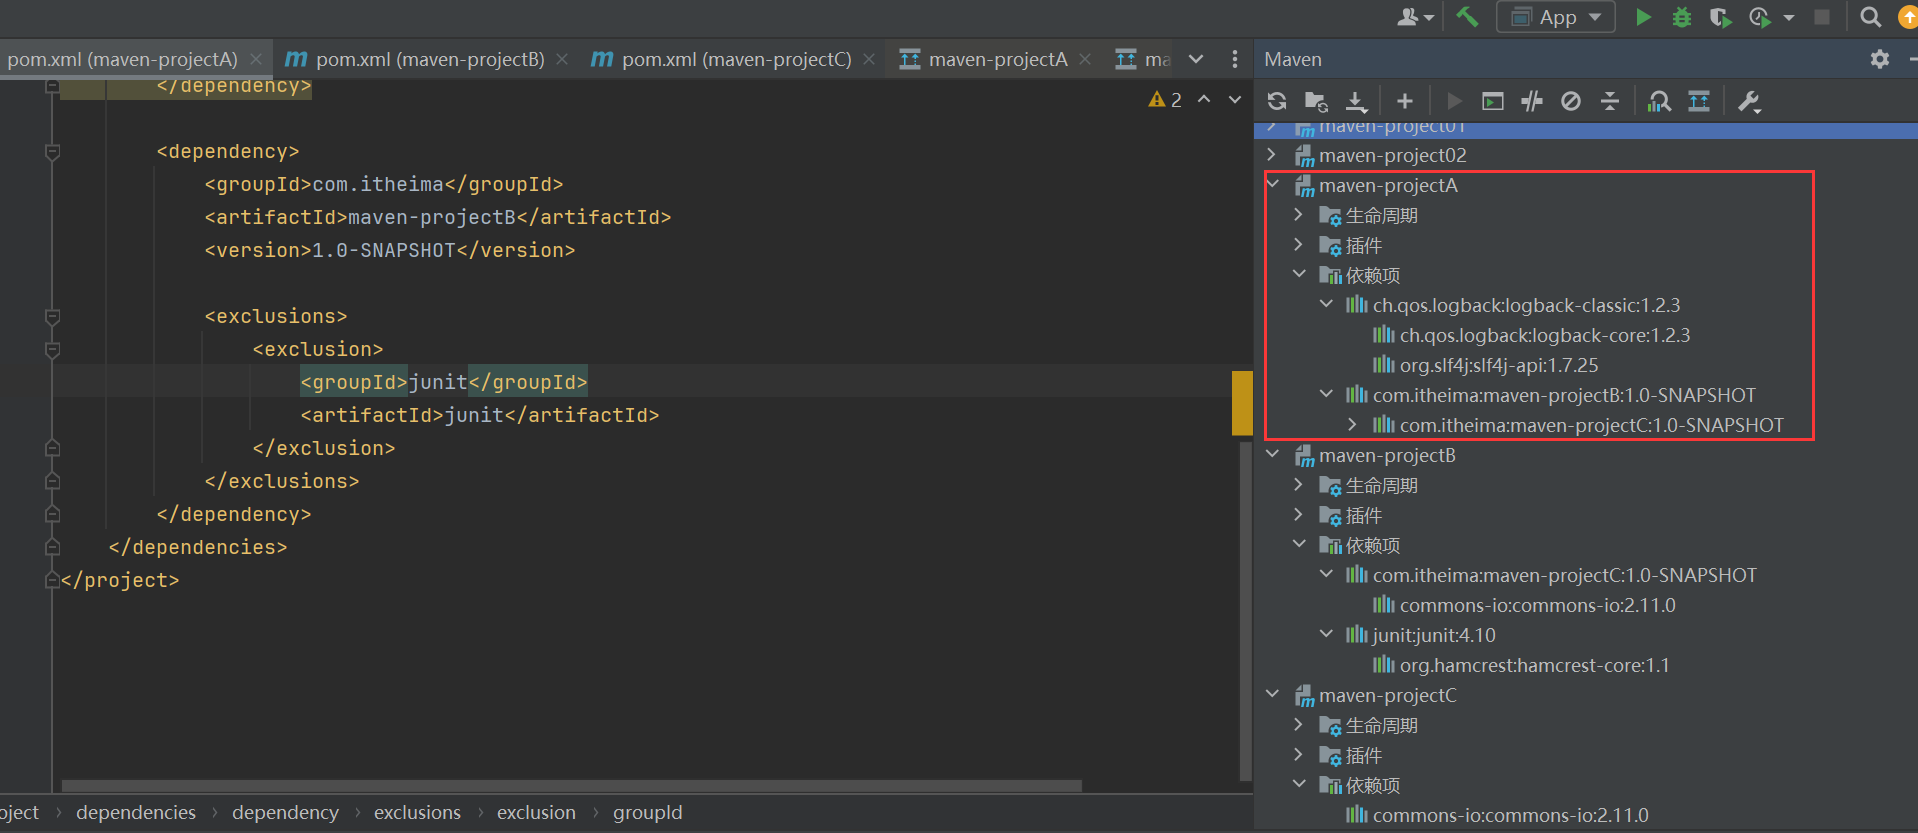Click exclusion in breadcrumb bar

point(536,812)
